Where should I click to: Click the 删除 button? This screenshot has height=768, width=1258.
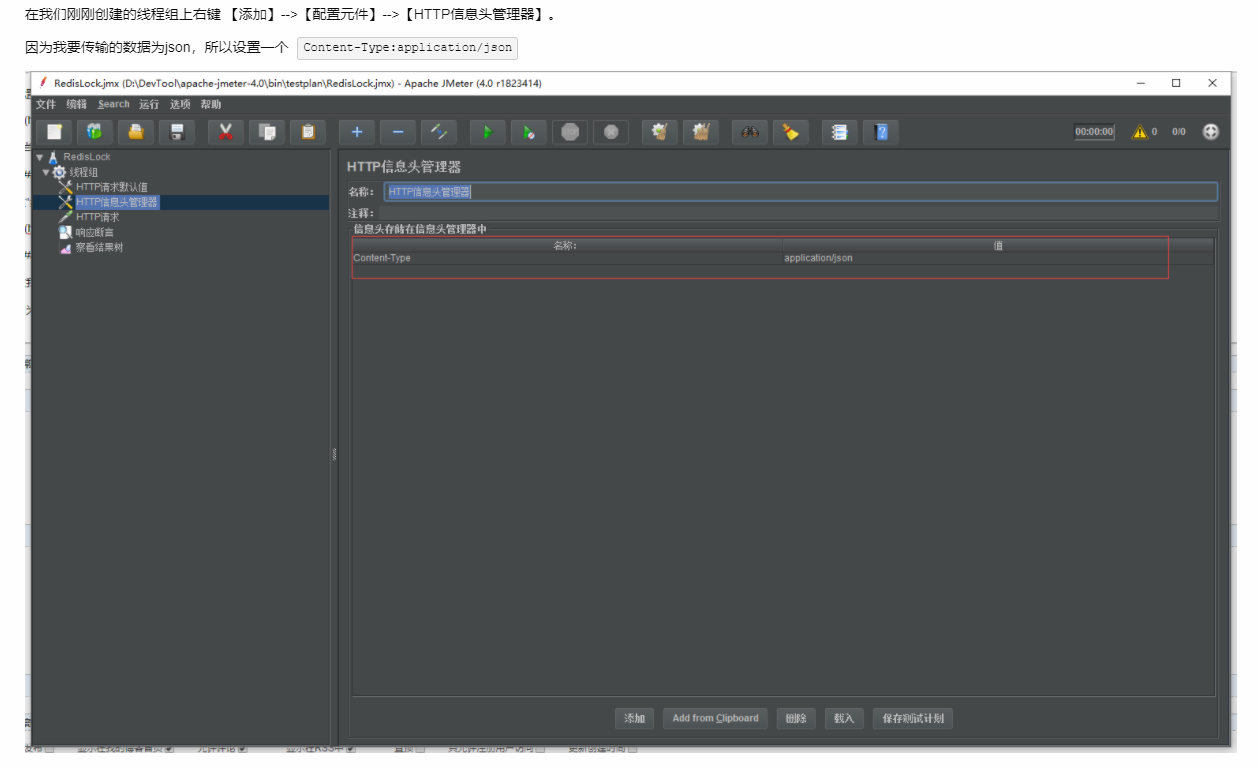[796, 718]
